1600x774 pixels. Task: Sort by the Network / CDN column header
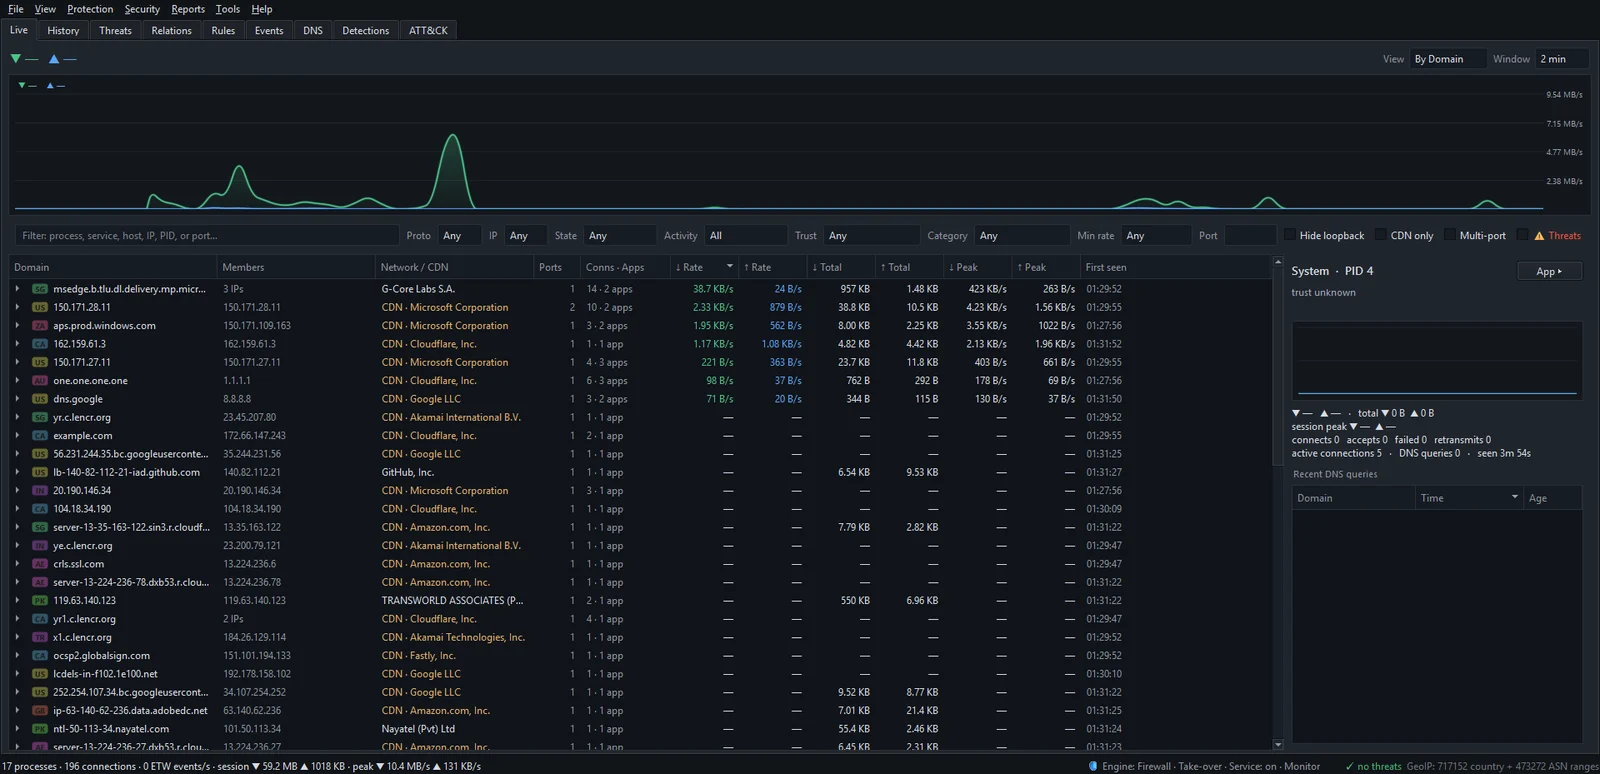(x=454, y=267)
